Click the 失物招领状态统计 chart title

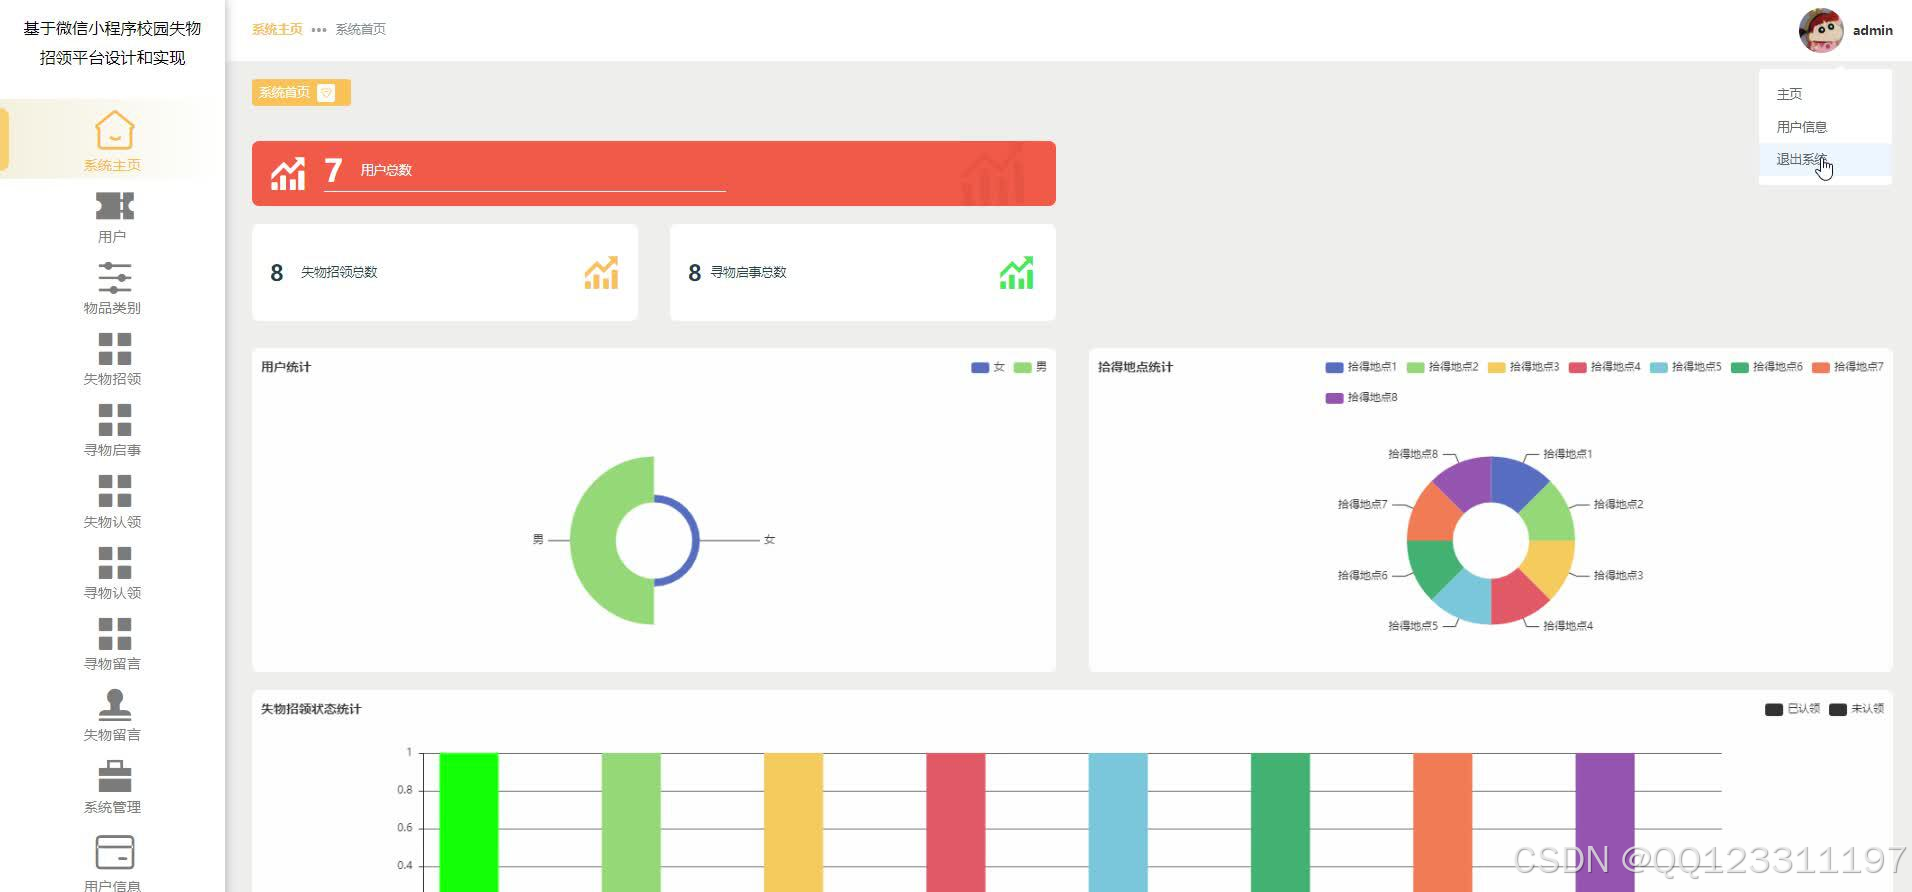coord(311,709)
